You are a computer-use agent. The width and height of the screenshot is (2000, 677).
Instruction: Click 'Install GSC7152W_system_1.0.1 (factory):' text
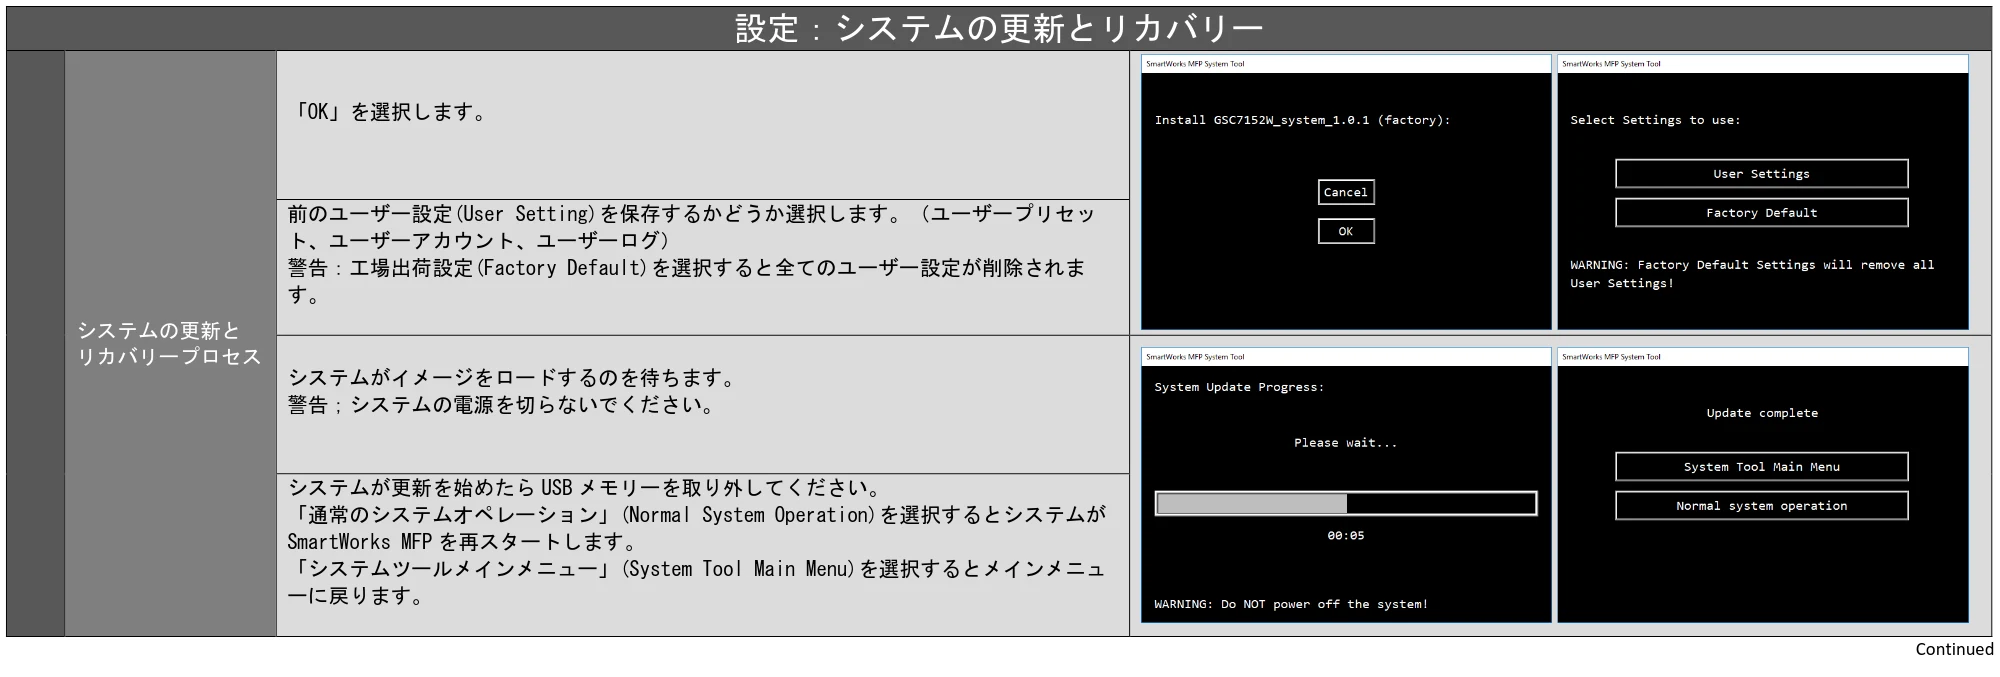(1301, 120)
